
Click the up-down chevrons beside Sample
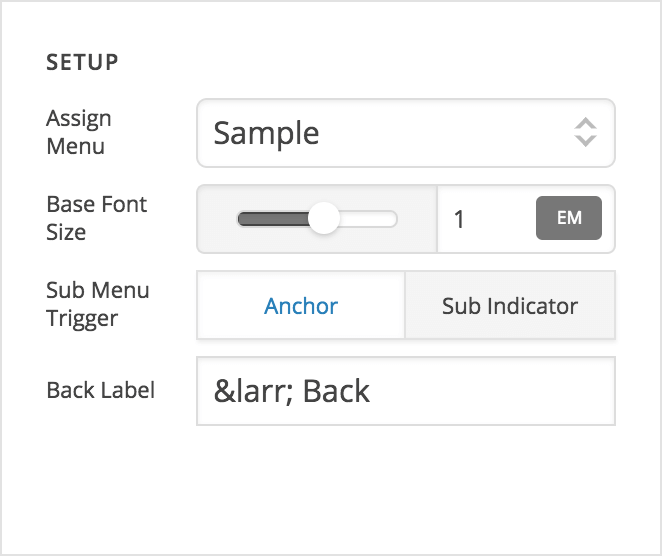(585, 132)
